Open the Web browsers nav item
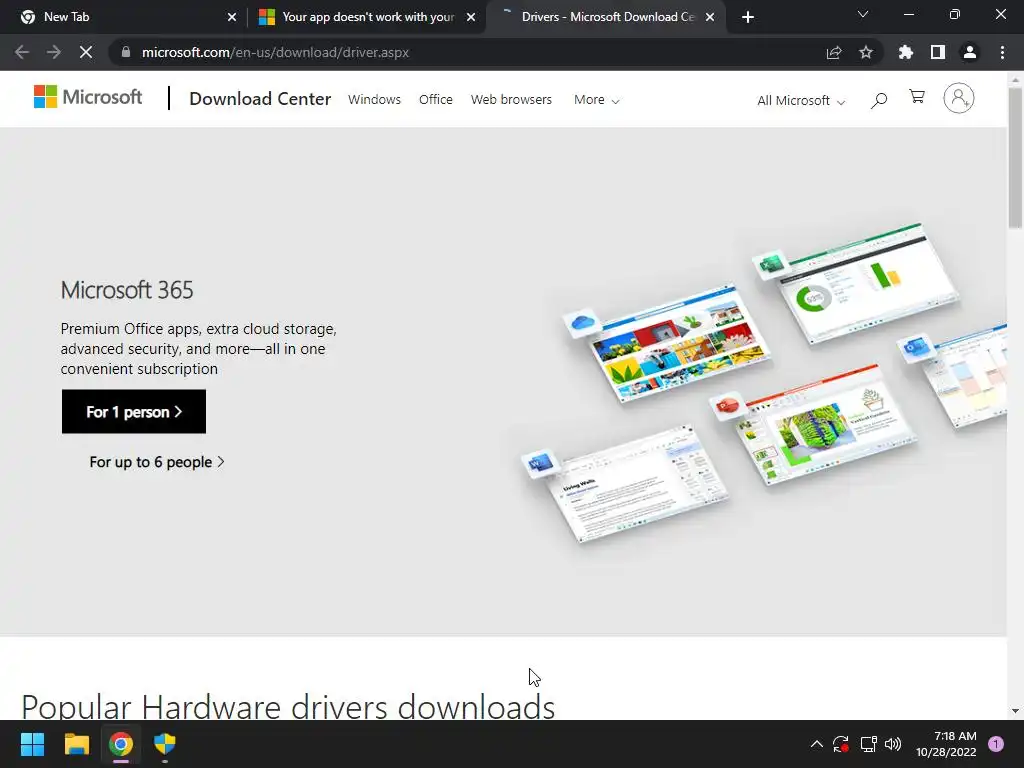The width and height of the screenshot is (1024, 768). click(511, 99)
